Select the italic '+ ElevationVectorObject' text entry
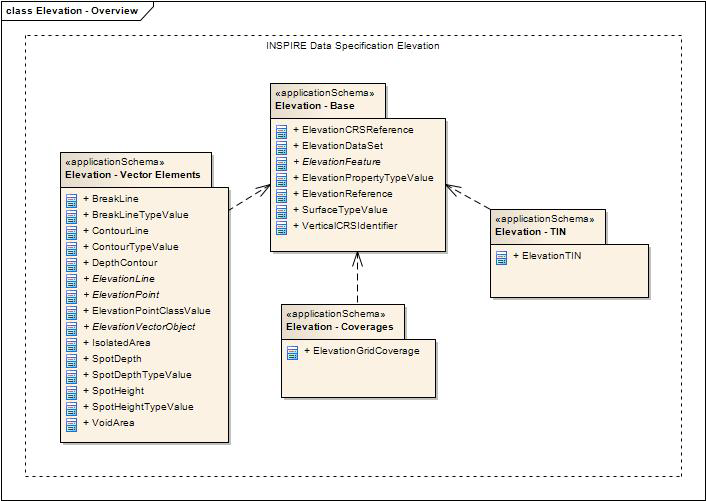The width and height of the screenshot is (706, 501). tap(139, 326)
